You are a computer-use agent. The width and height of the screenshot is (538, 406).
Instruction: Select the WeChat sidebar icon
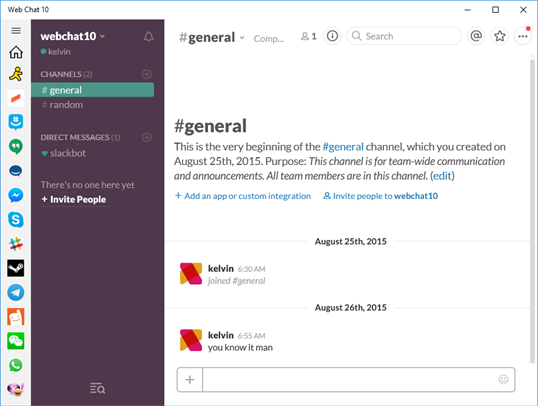16,341
